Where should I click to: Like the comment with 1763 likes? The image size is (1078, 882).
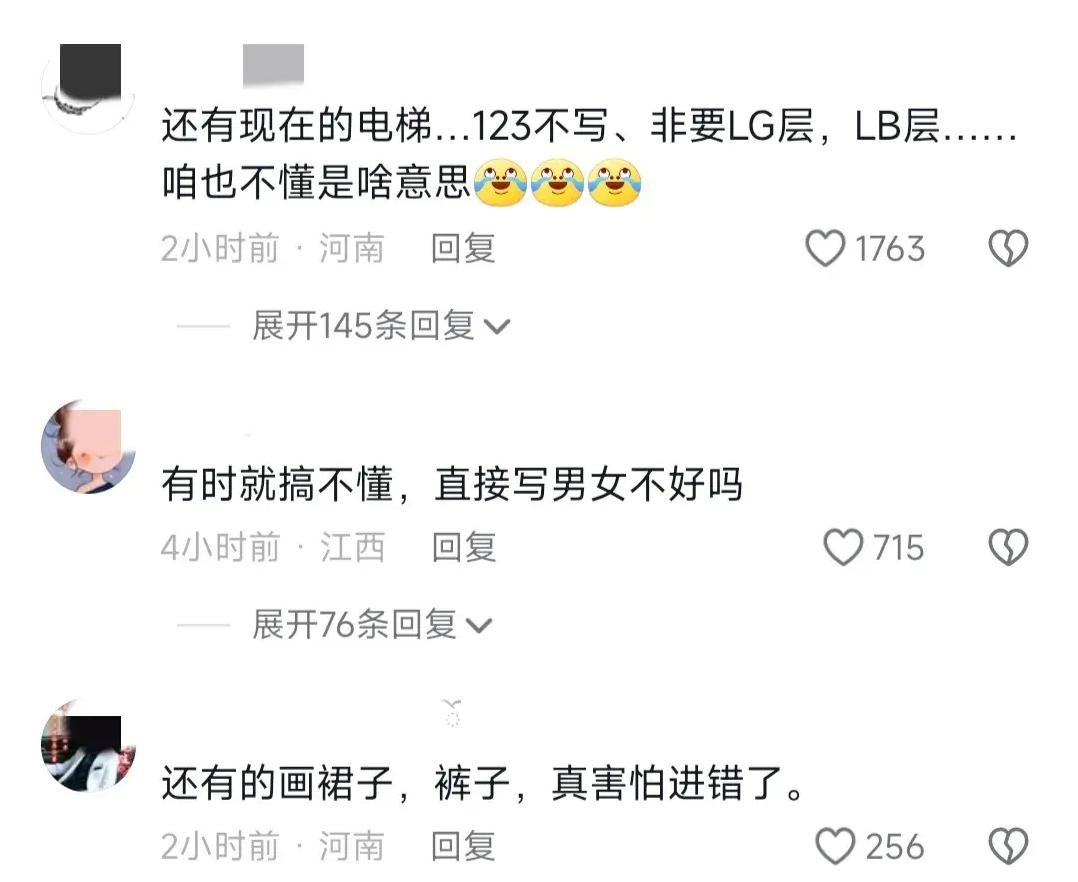pyautogui.click(x=825, y=248)
